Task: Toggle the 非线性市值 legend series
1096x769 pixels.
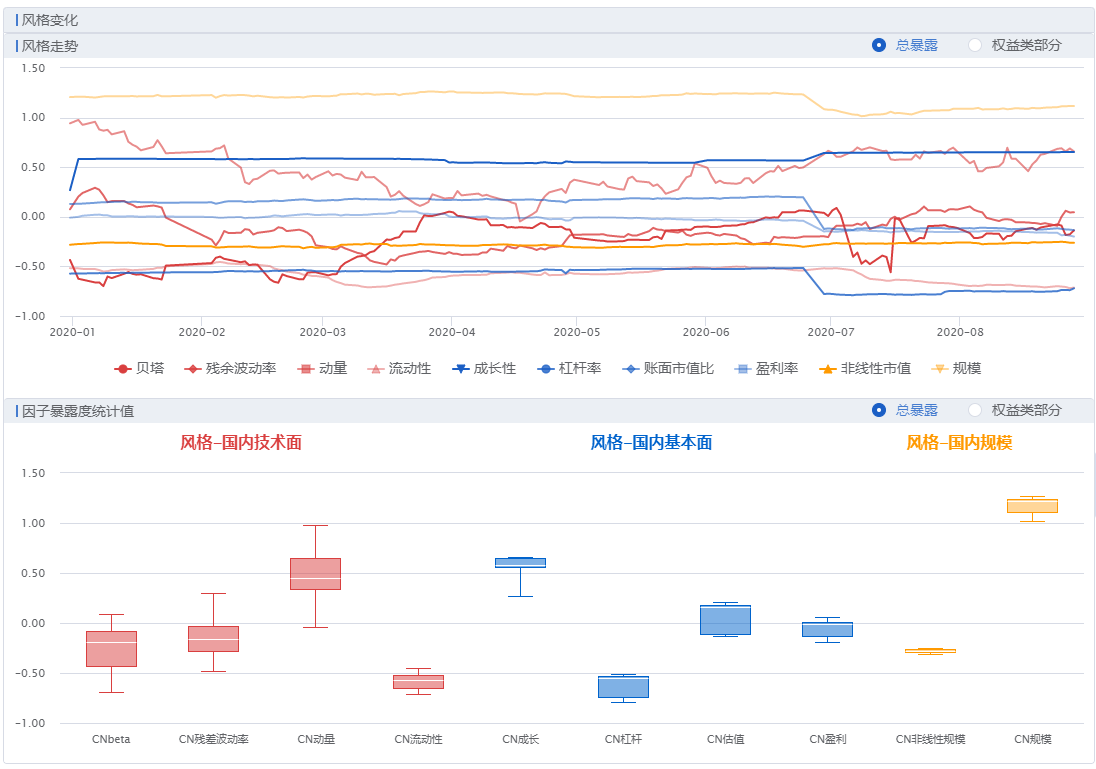Action: click(865, 368)
